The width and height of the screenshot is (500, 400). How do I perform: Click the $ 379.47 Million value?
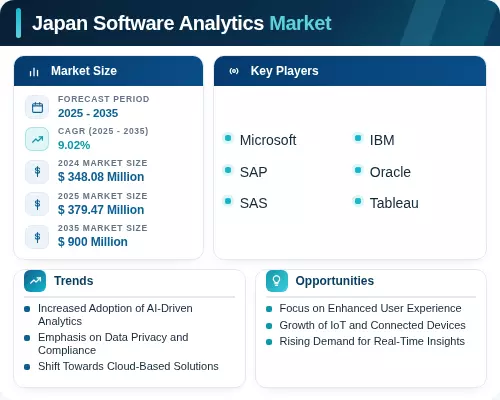[101, 210]
